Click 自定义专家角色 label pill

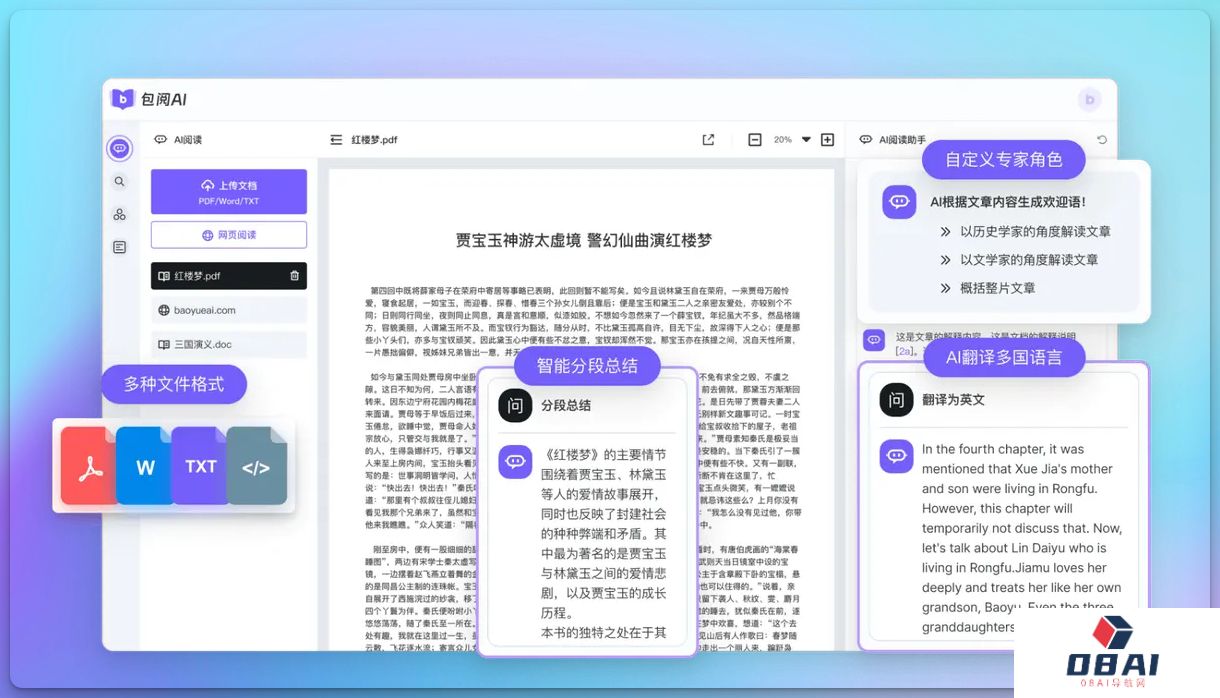[1003, 160]
